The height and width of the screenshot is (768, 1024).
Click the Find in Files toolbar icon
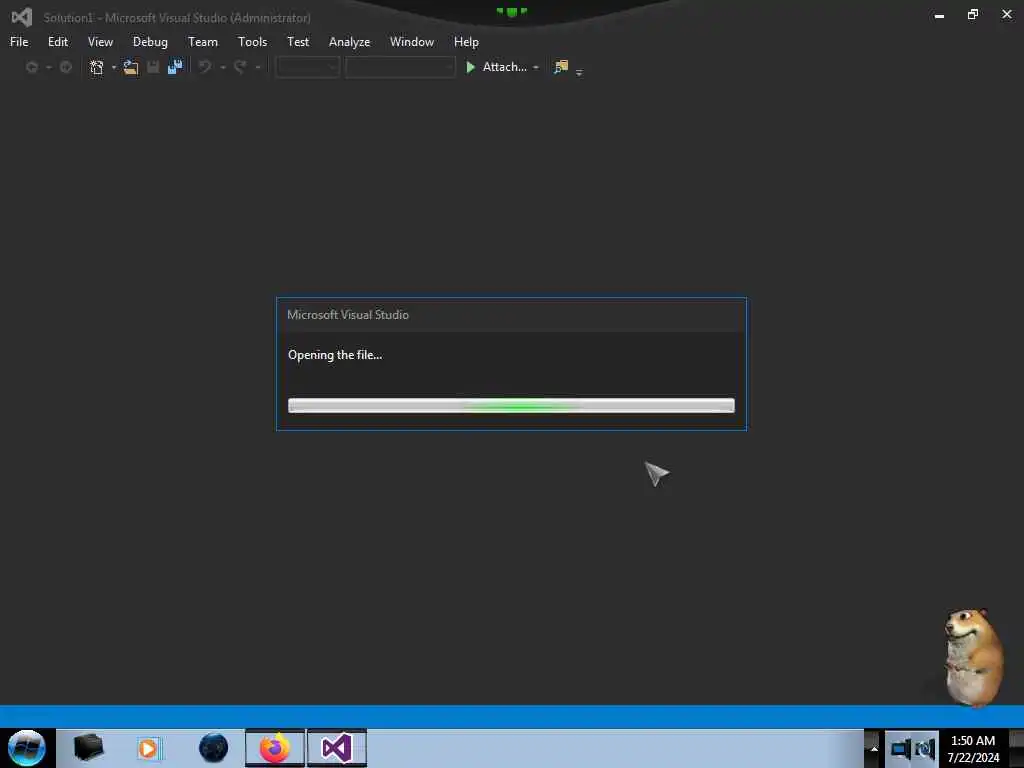561,67
